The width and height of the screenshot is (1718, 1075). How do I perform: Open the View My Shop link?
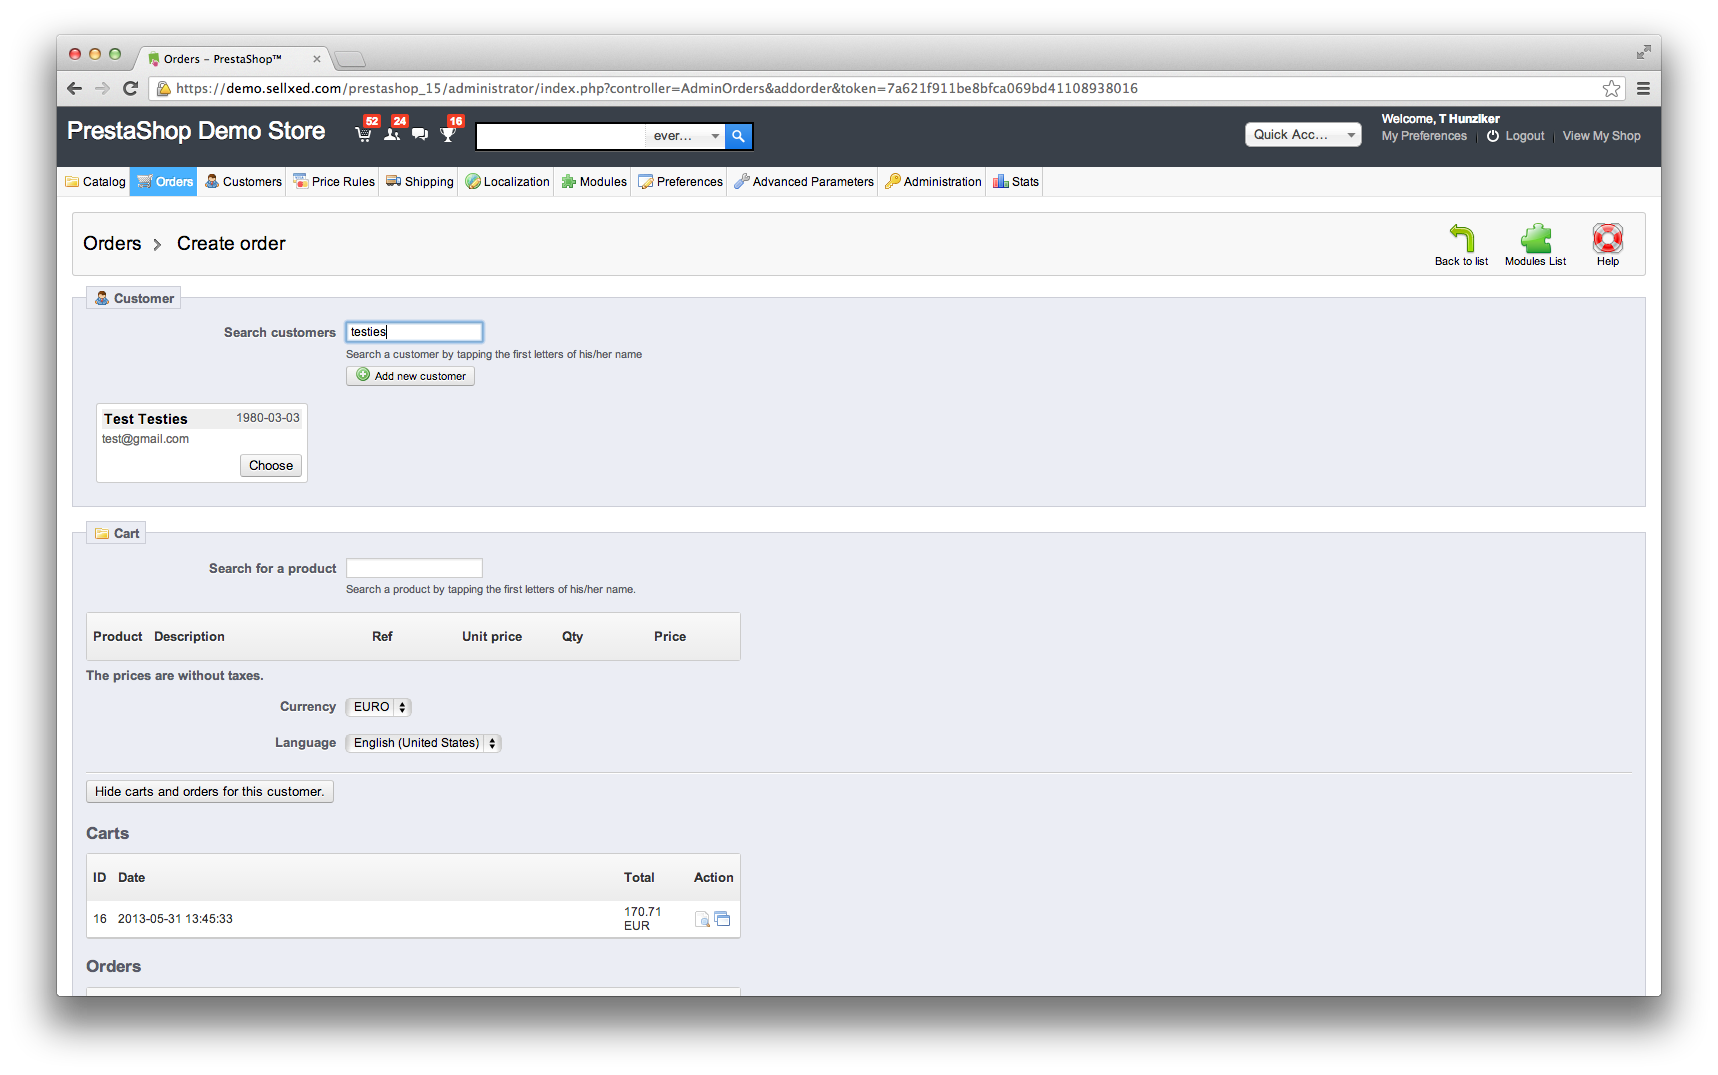[1601, 136]
